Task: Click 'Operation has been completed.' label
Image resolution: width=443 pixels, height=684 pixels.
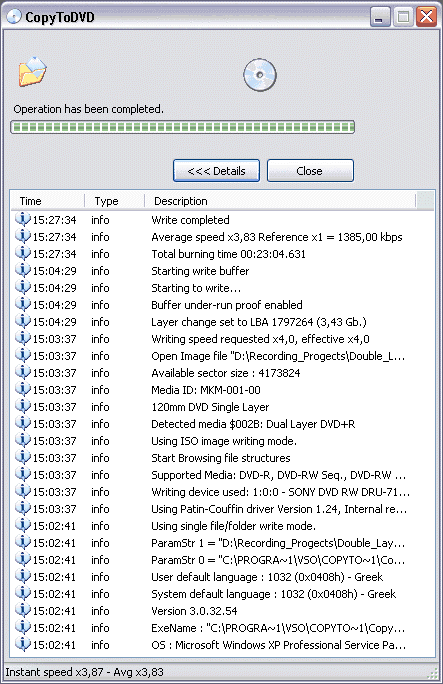Action: 89,109
